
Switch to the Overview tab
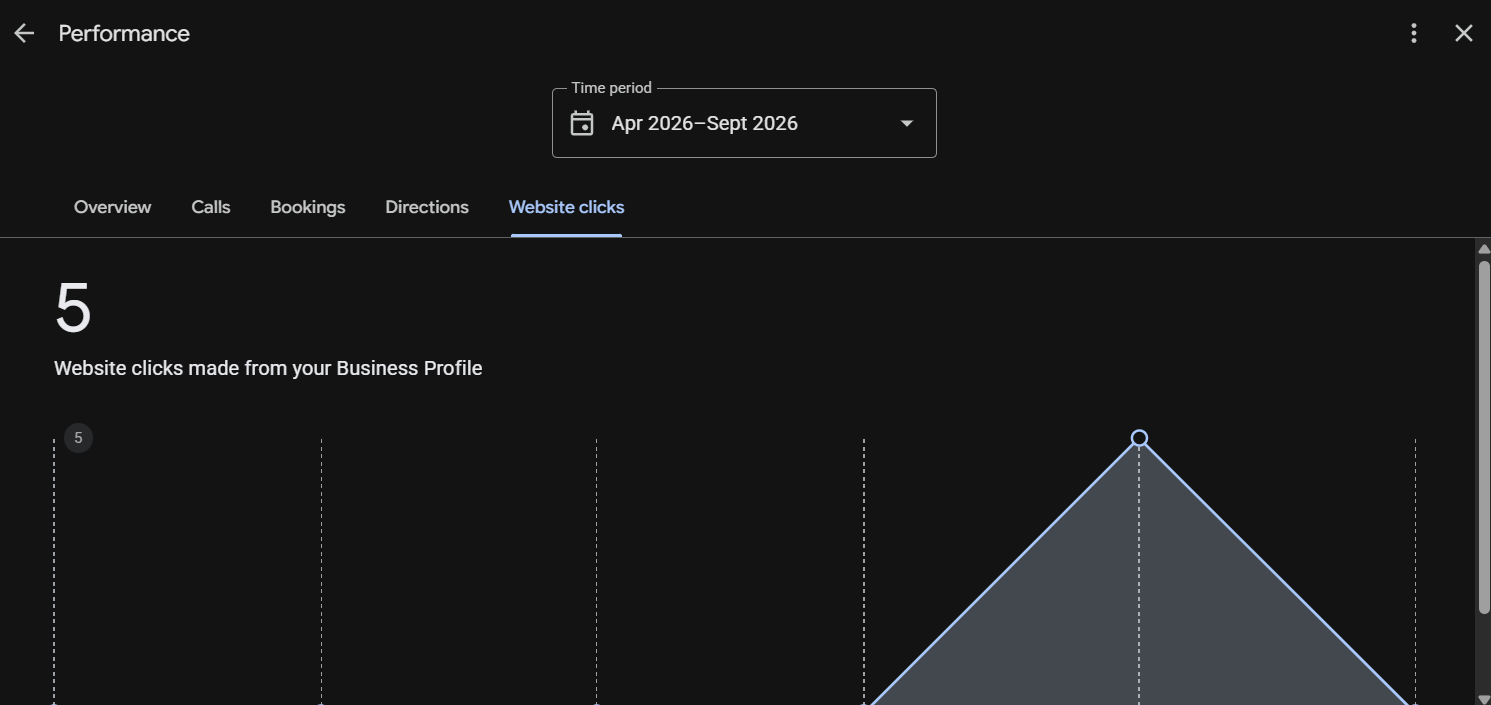click(x=112, y=207)
